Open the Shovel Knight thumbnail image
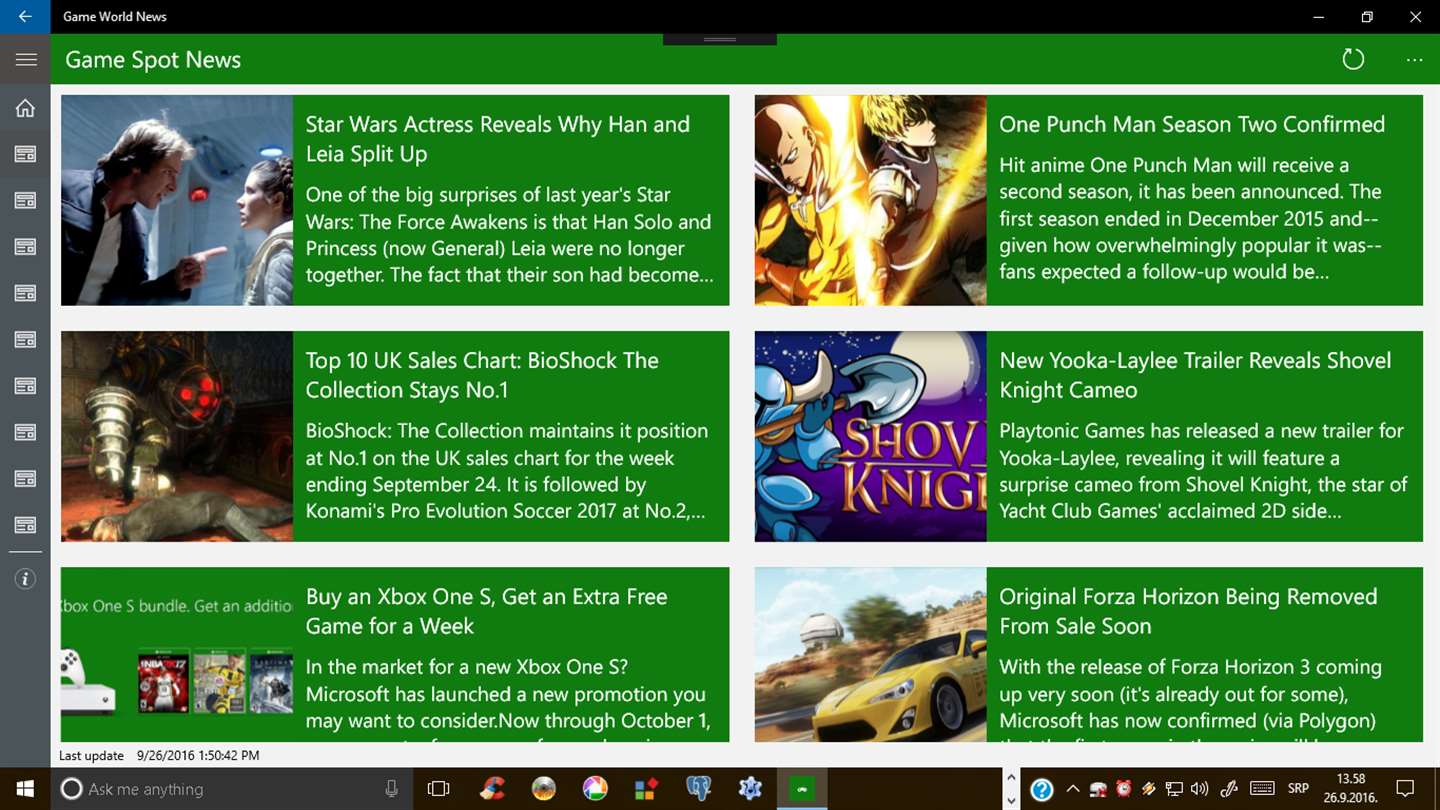 [x=870, y=436]
